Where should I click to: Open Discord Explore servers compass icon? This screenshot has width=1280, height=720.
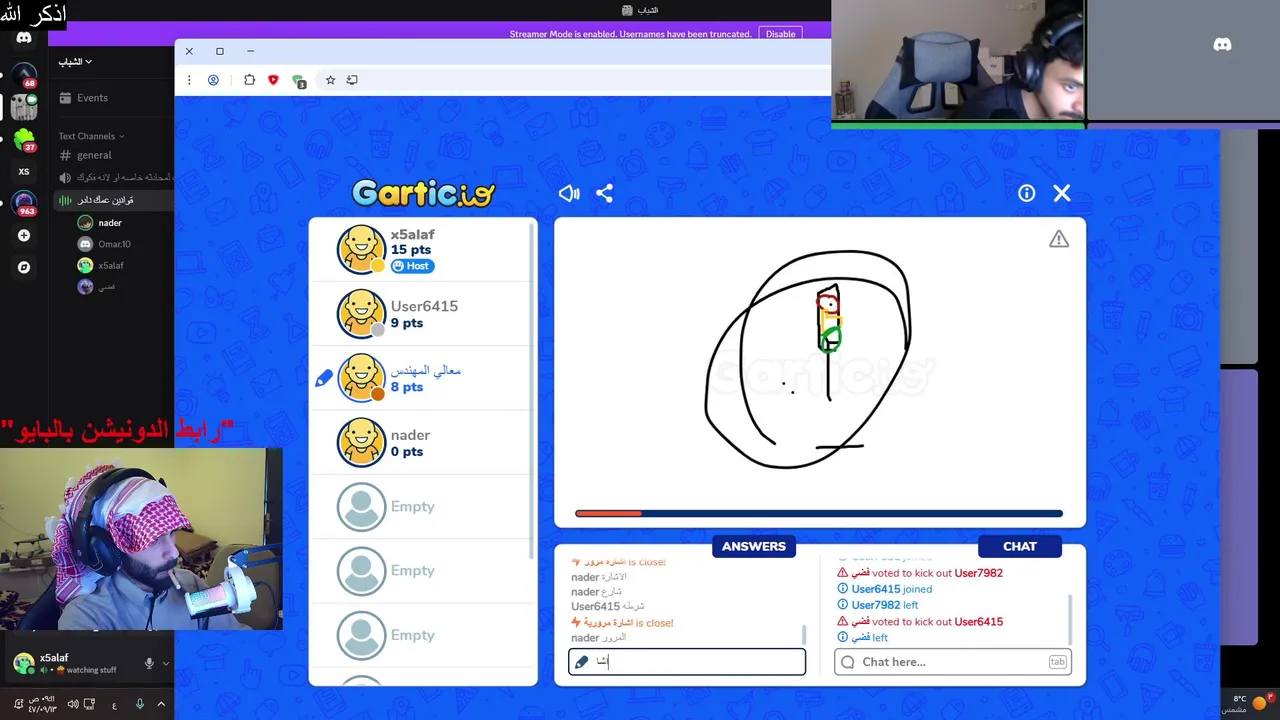24,268
